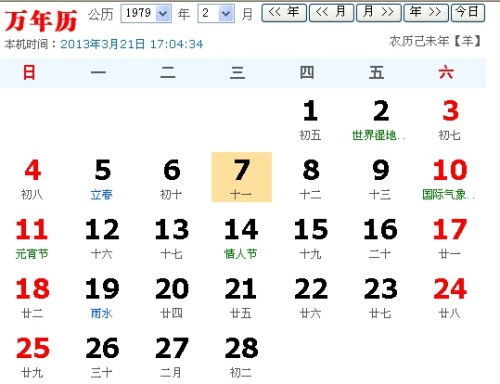This screenshot has width=500, height=384.
Task: Click the Friday 五 column header
Action: [x=376, y=73]
